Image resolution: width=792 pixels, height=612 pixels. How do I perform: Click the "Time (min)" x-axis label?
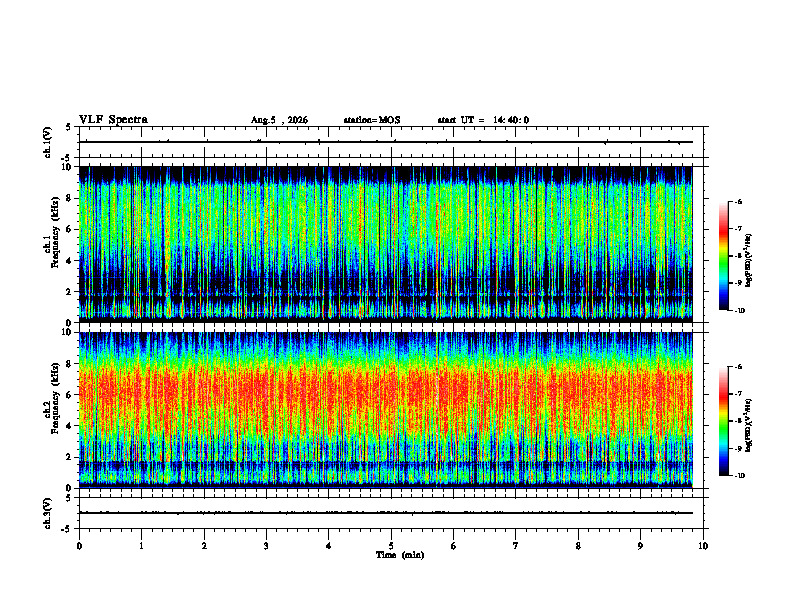(400, 555)
